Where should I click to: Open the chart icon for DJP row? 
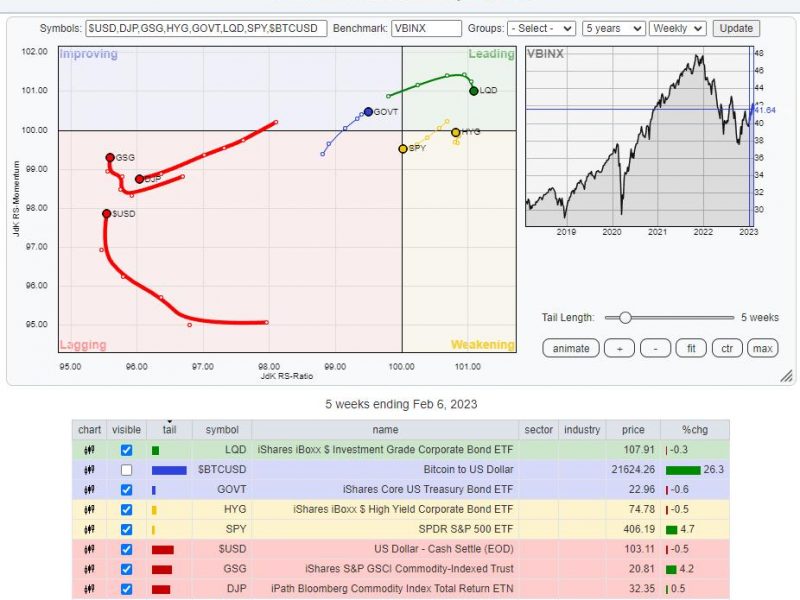89,589
